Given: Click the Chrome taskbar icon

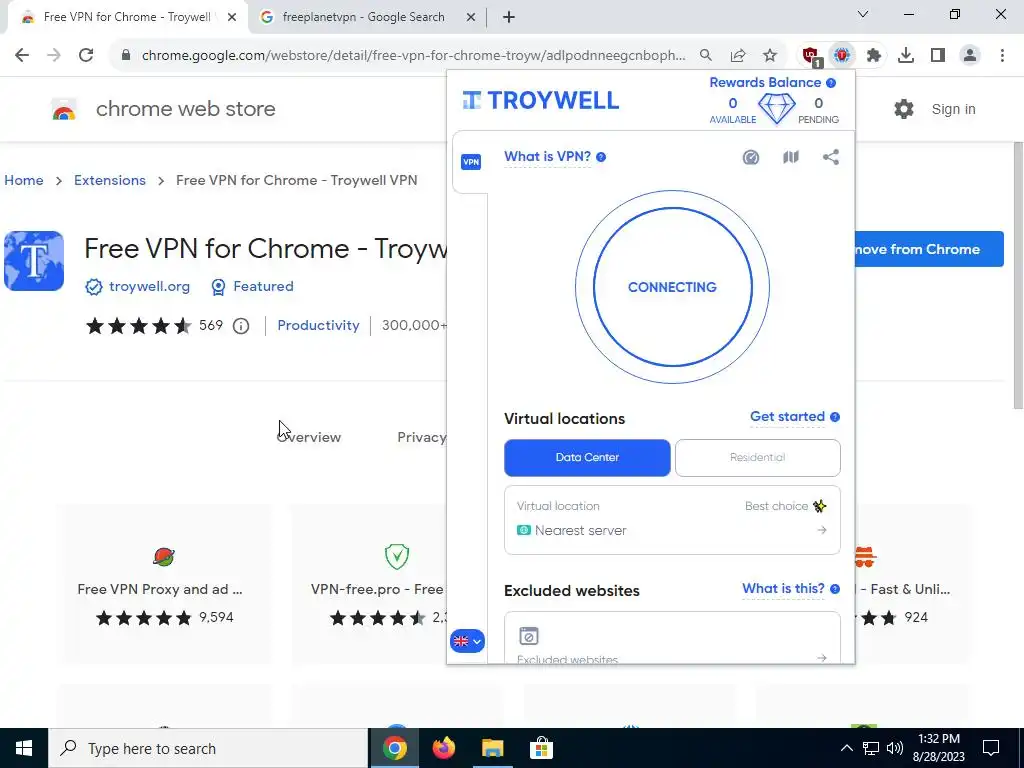Looking at the screenshot, I should click(x=394, y=748).
